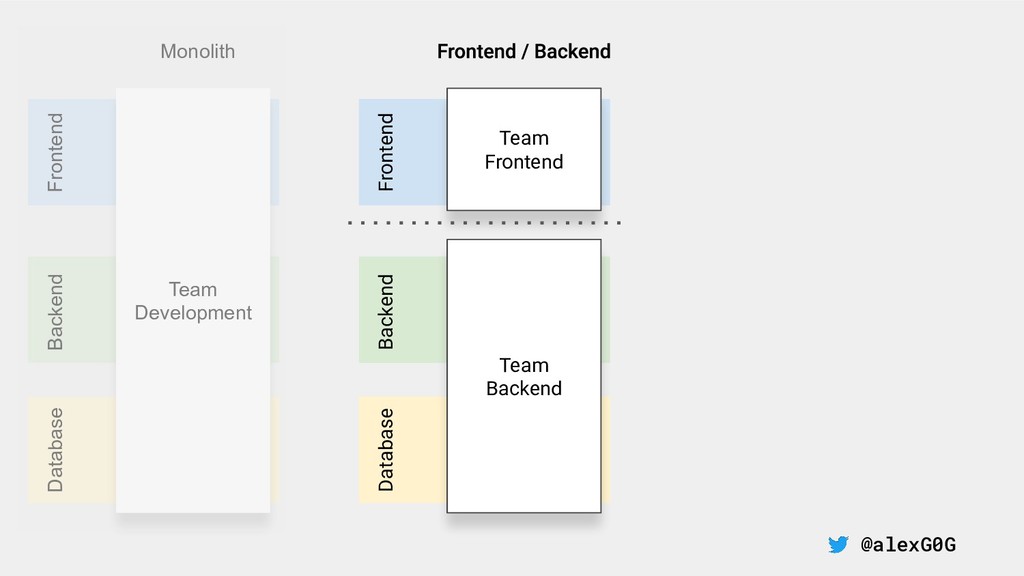Select the Monolith heading

(198, 51)
